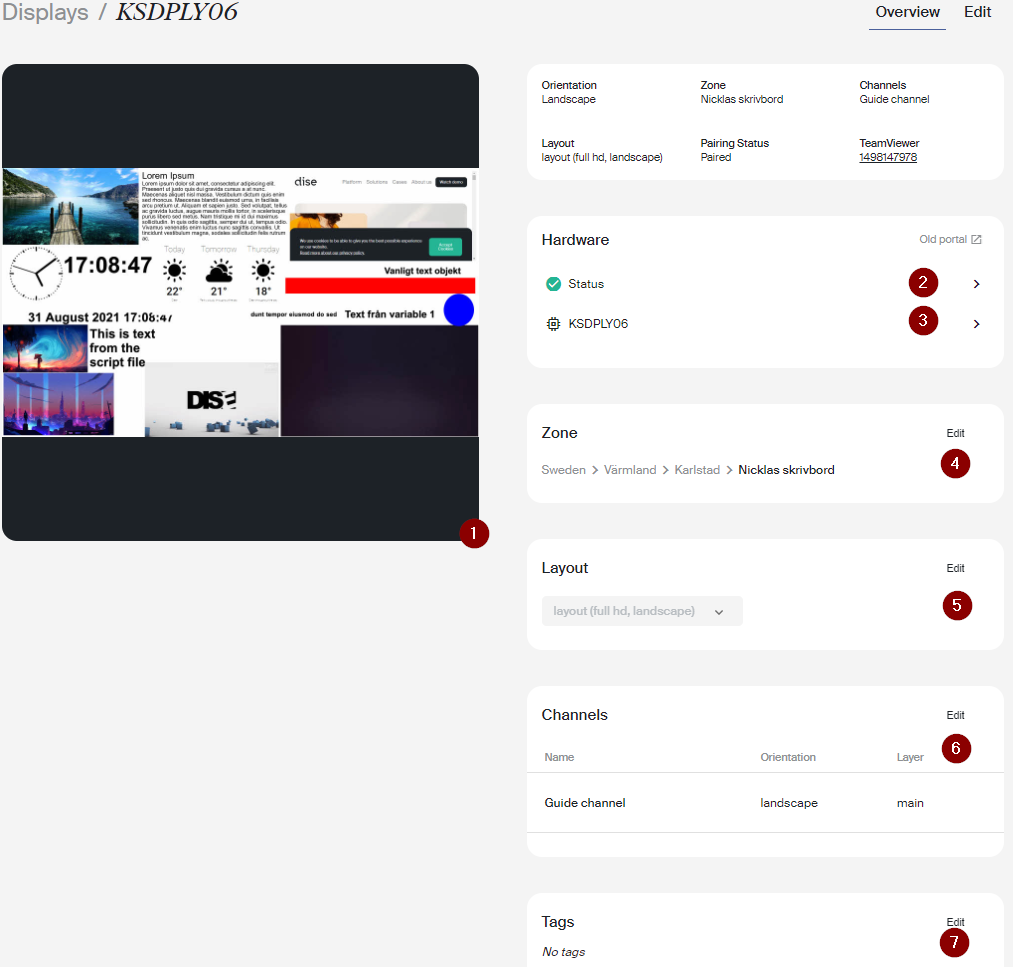Click the main layer cell

pyautogui.click(x=910, y=803)
